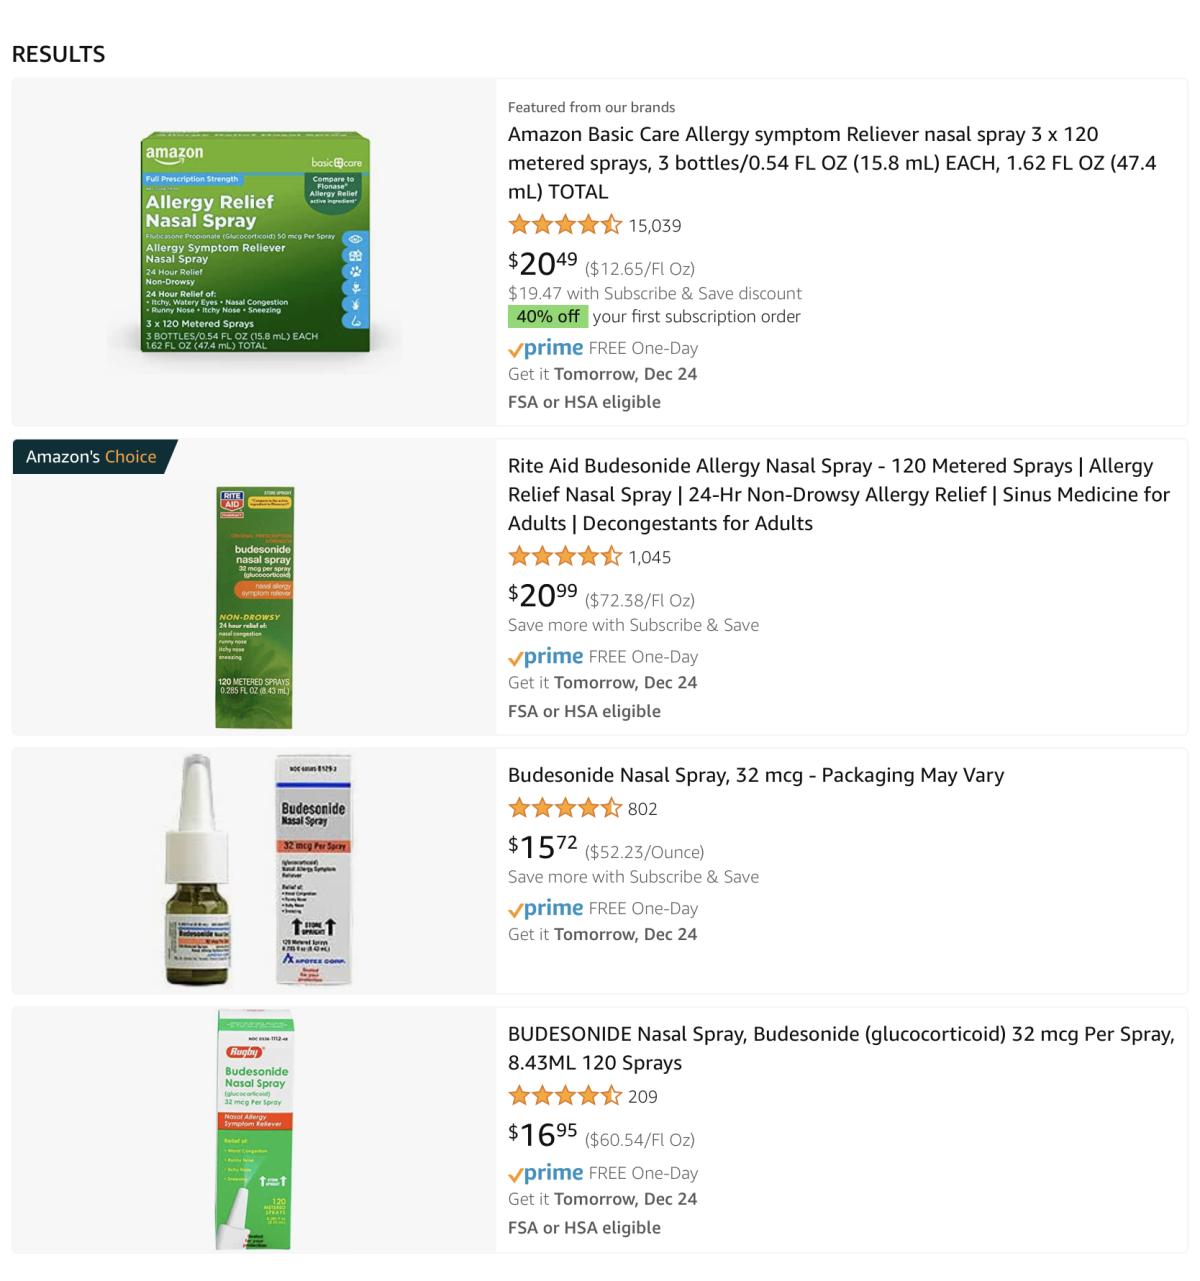Open Rite Aid Budesonide Allergy Nasal Spray title
The image size is (1200, 1281).
839,494
